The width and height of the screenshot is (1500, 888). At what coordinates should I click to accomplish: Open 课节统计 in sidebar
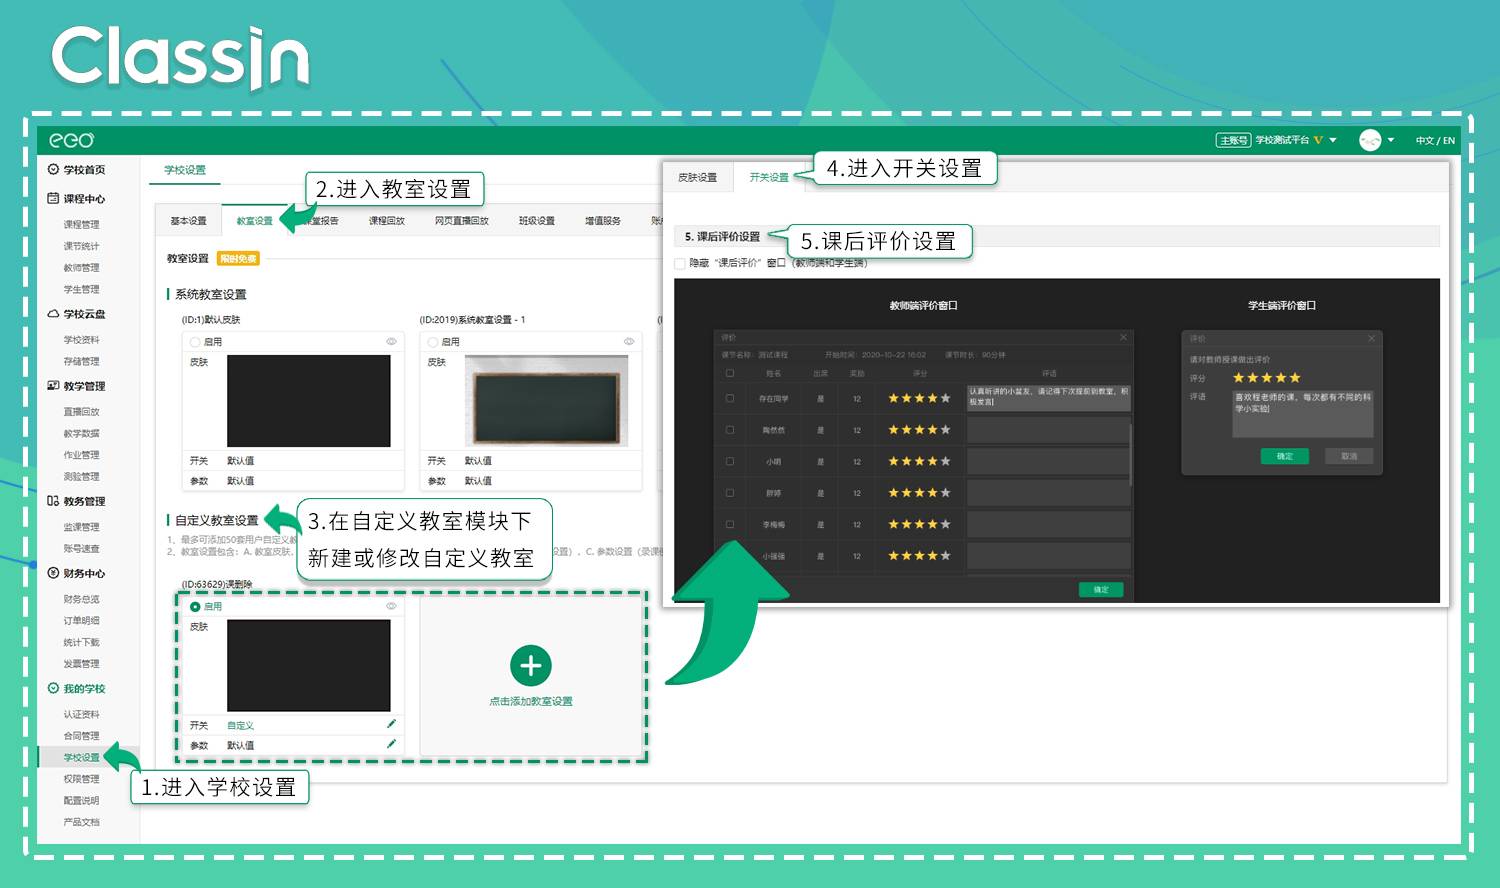[82, 246]
